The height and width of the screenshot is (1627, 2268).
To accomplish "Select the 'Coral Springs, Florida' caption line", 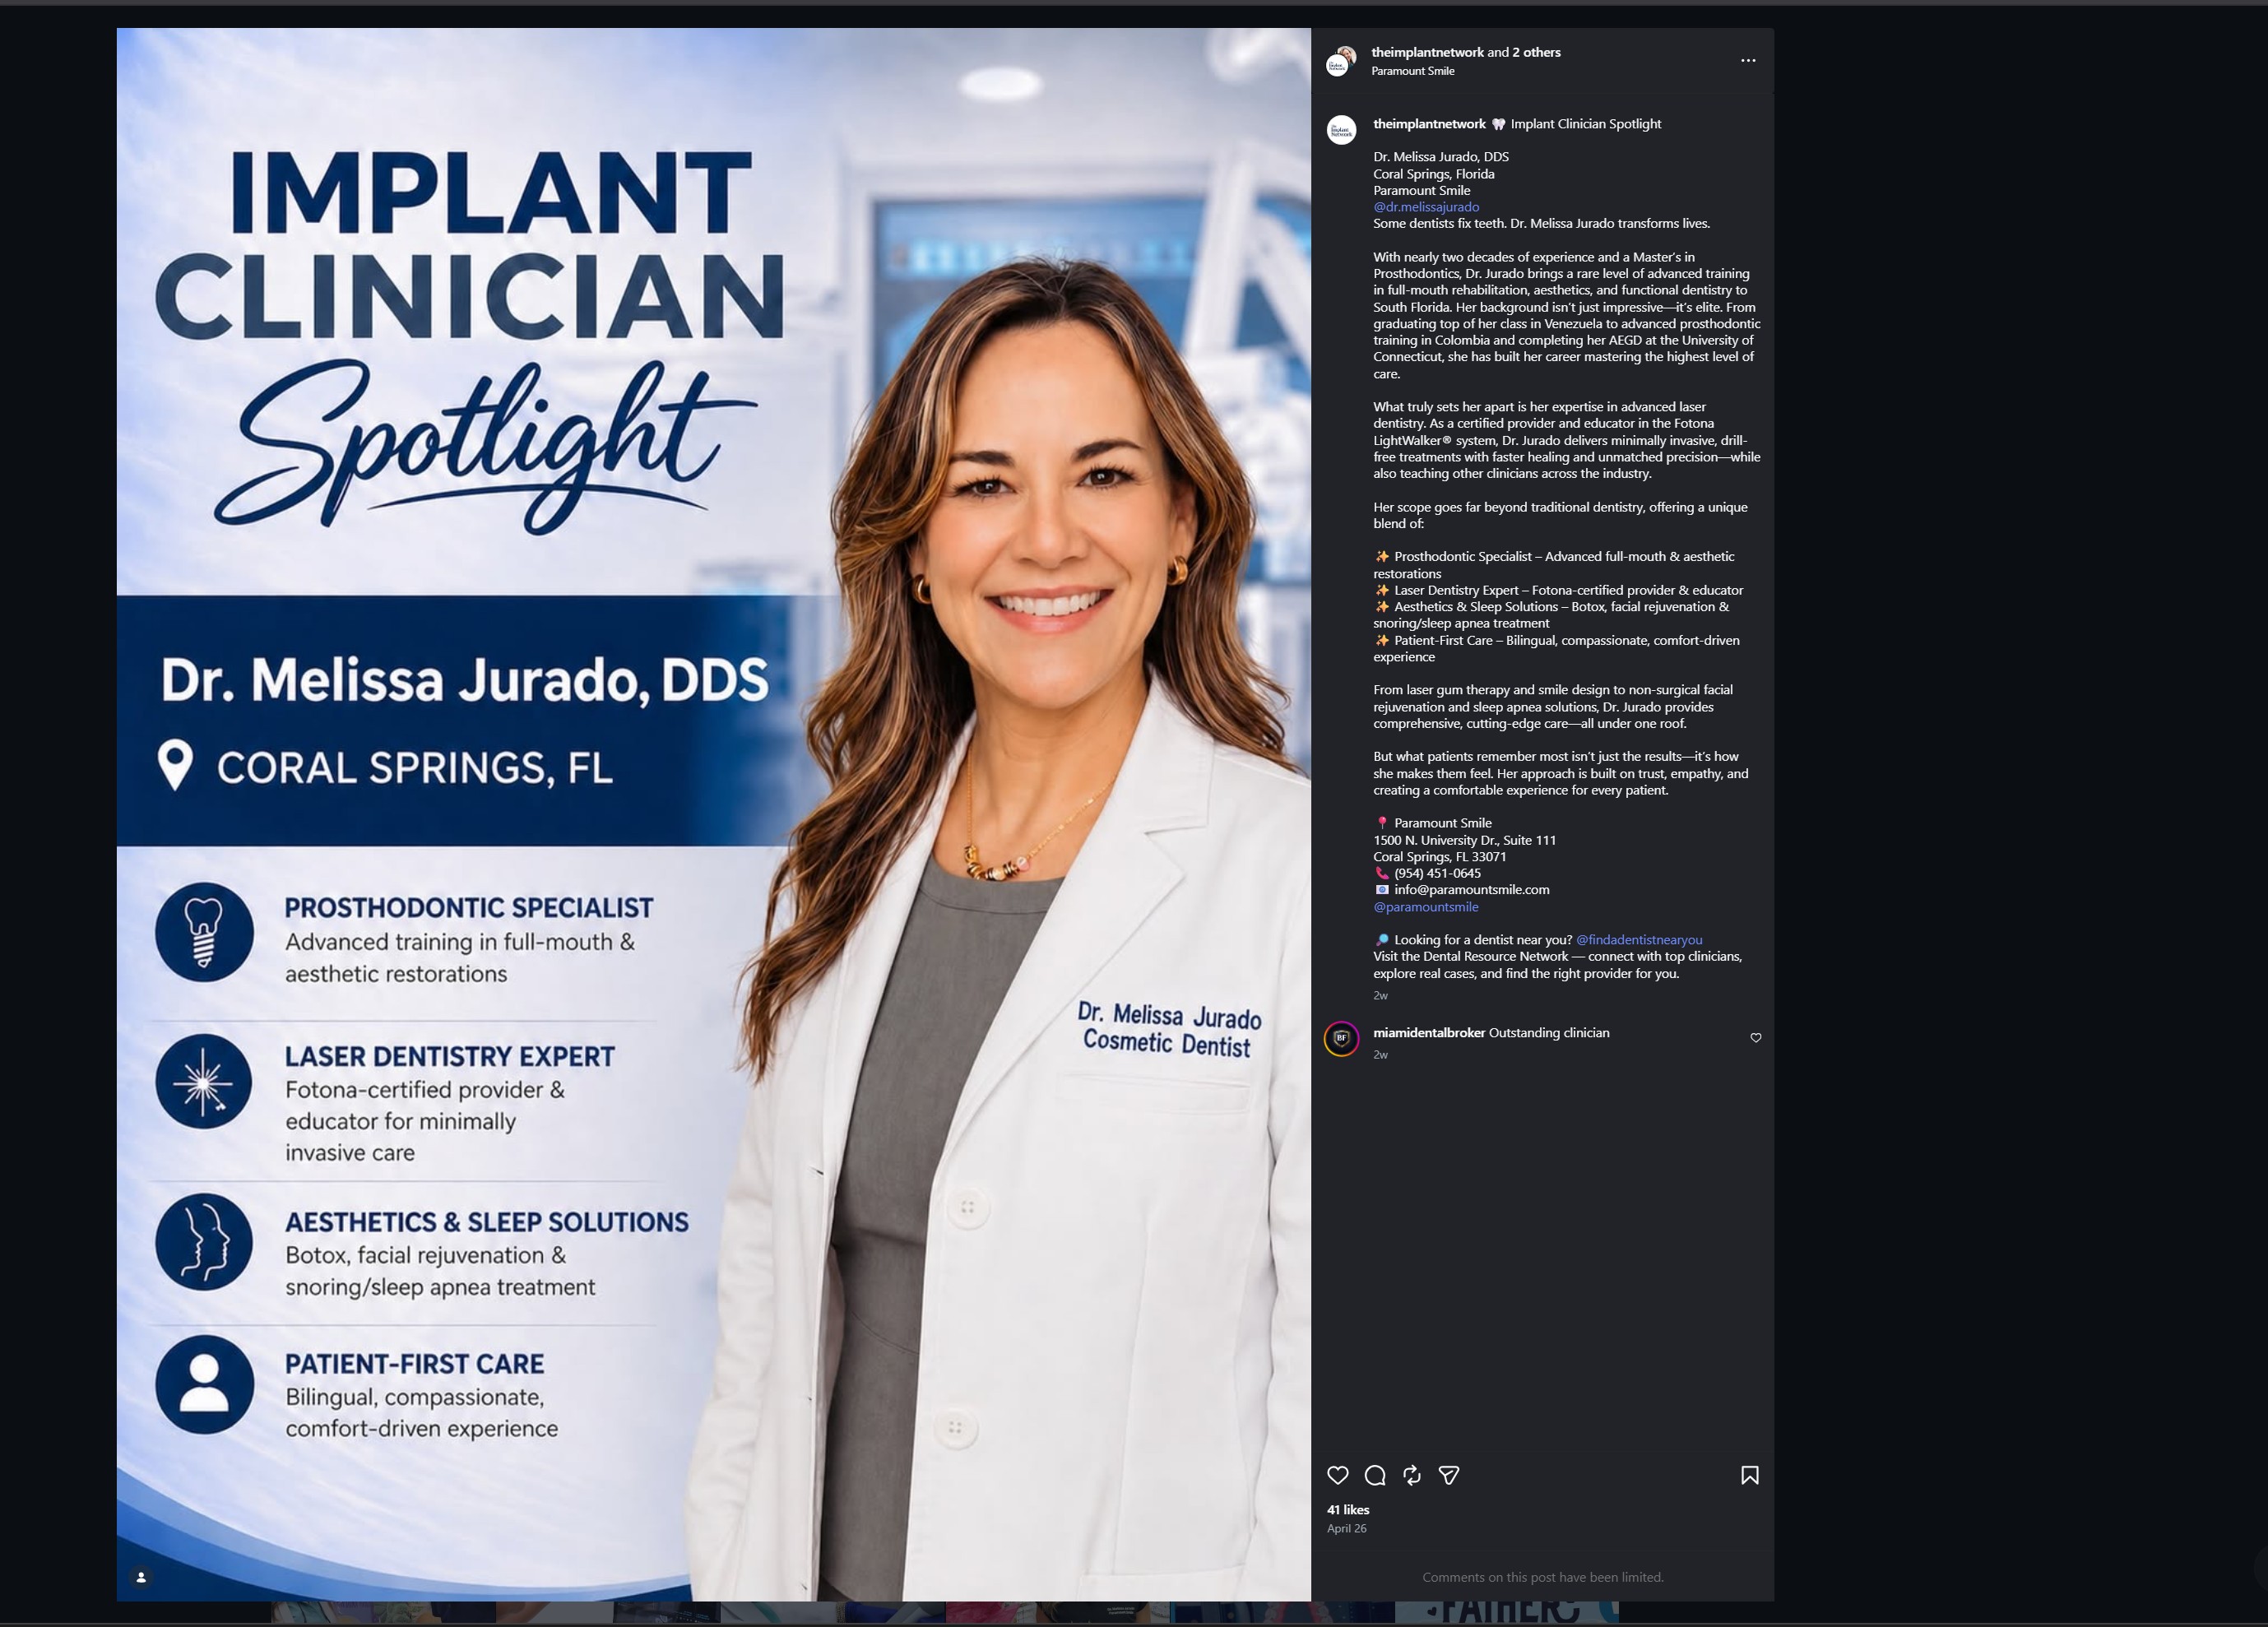I will (x=1433, y=174).
